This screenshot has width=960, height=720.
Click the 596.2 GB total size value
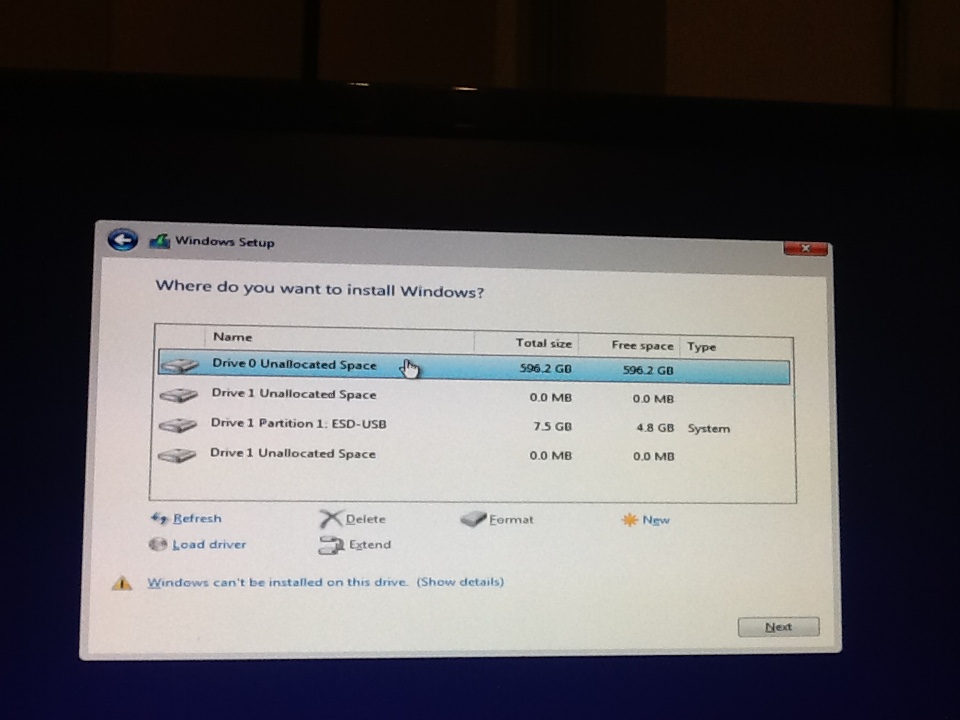click(546, 369)
